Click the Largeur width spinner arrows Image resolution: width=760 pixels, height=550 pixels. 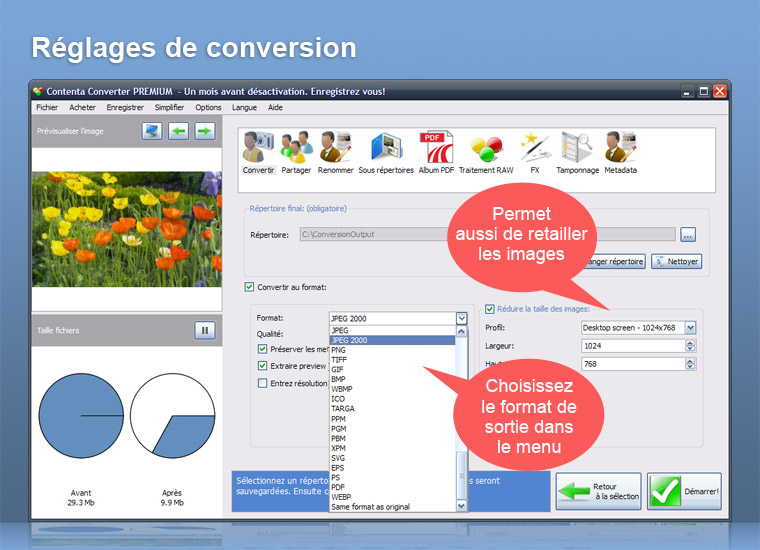(x=690, y=346)
